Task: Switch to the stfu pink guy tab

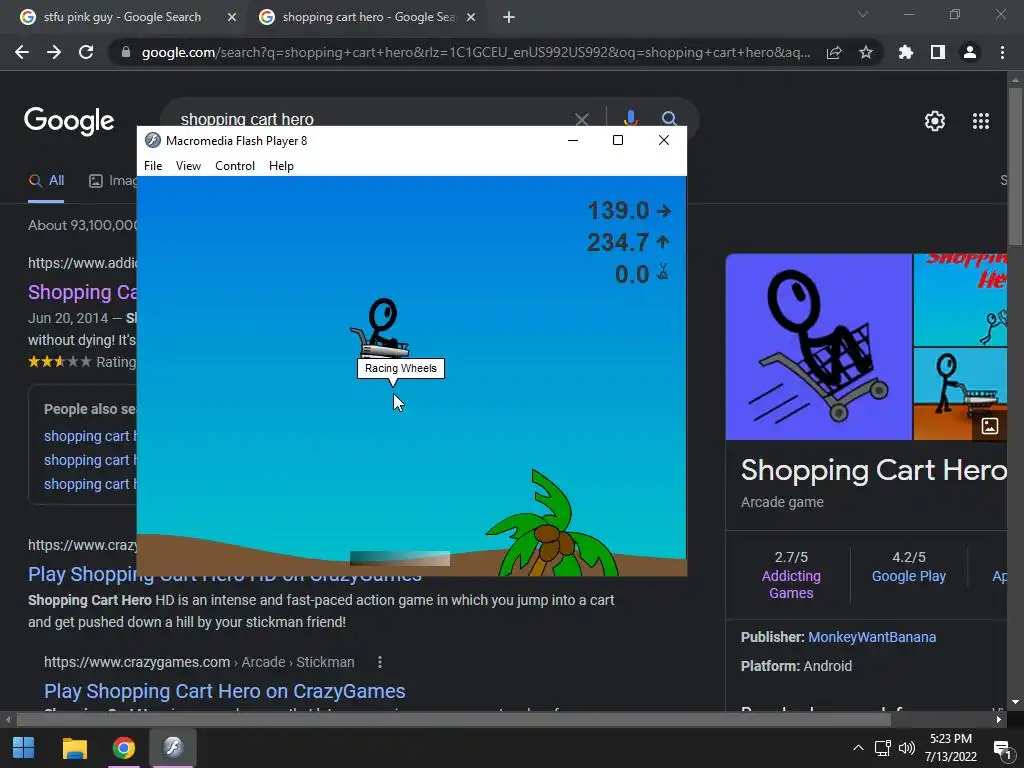Action: (122, 17)
